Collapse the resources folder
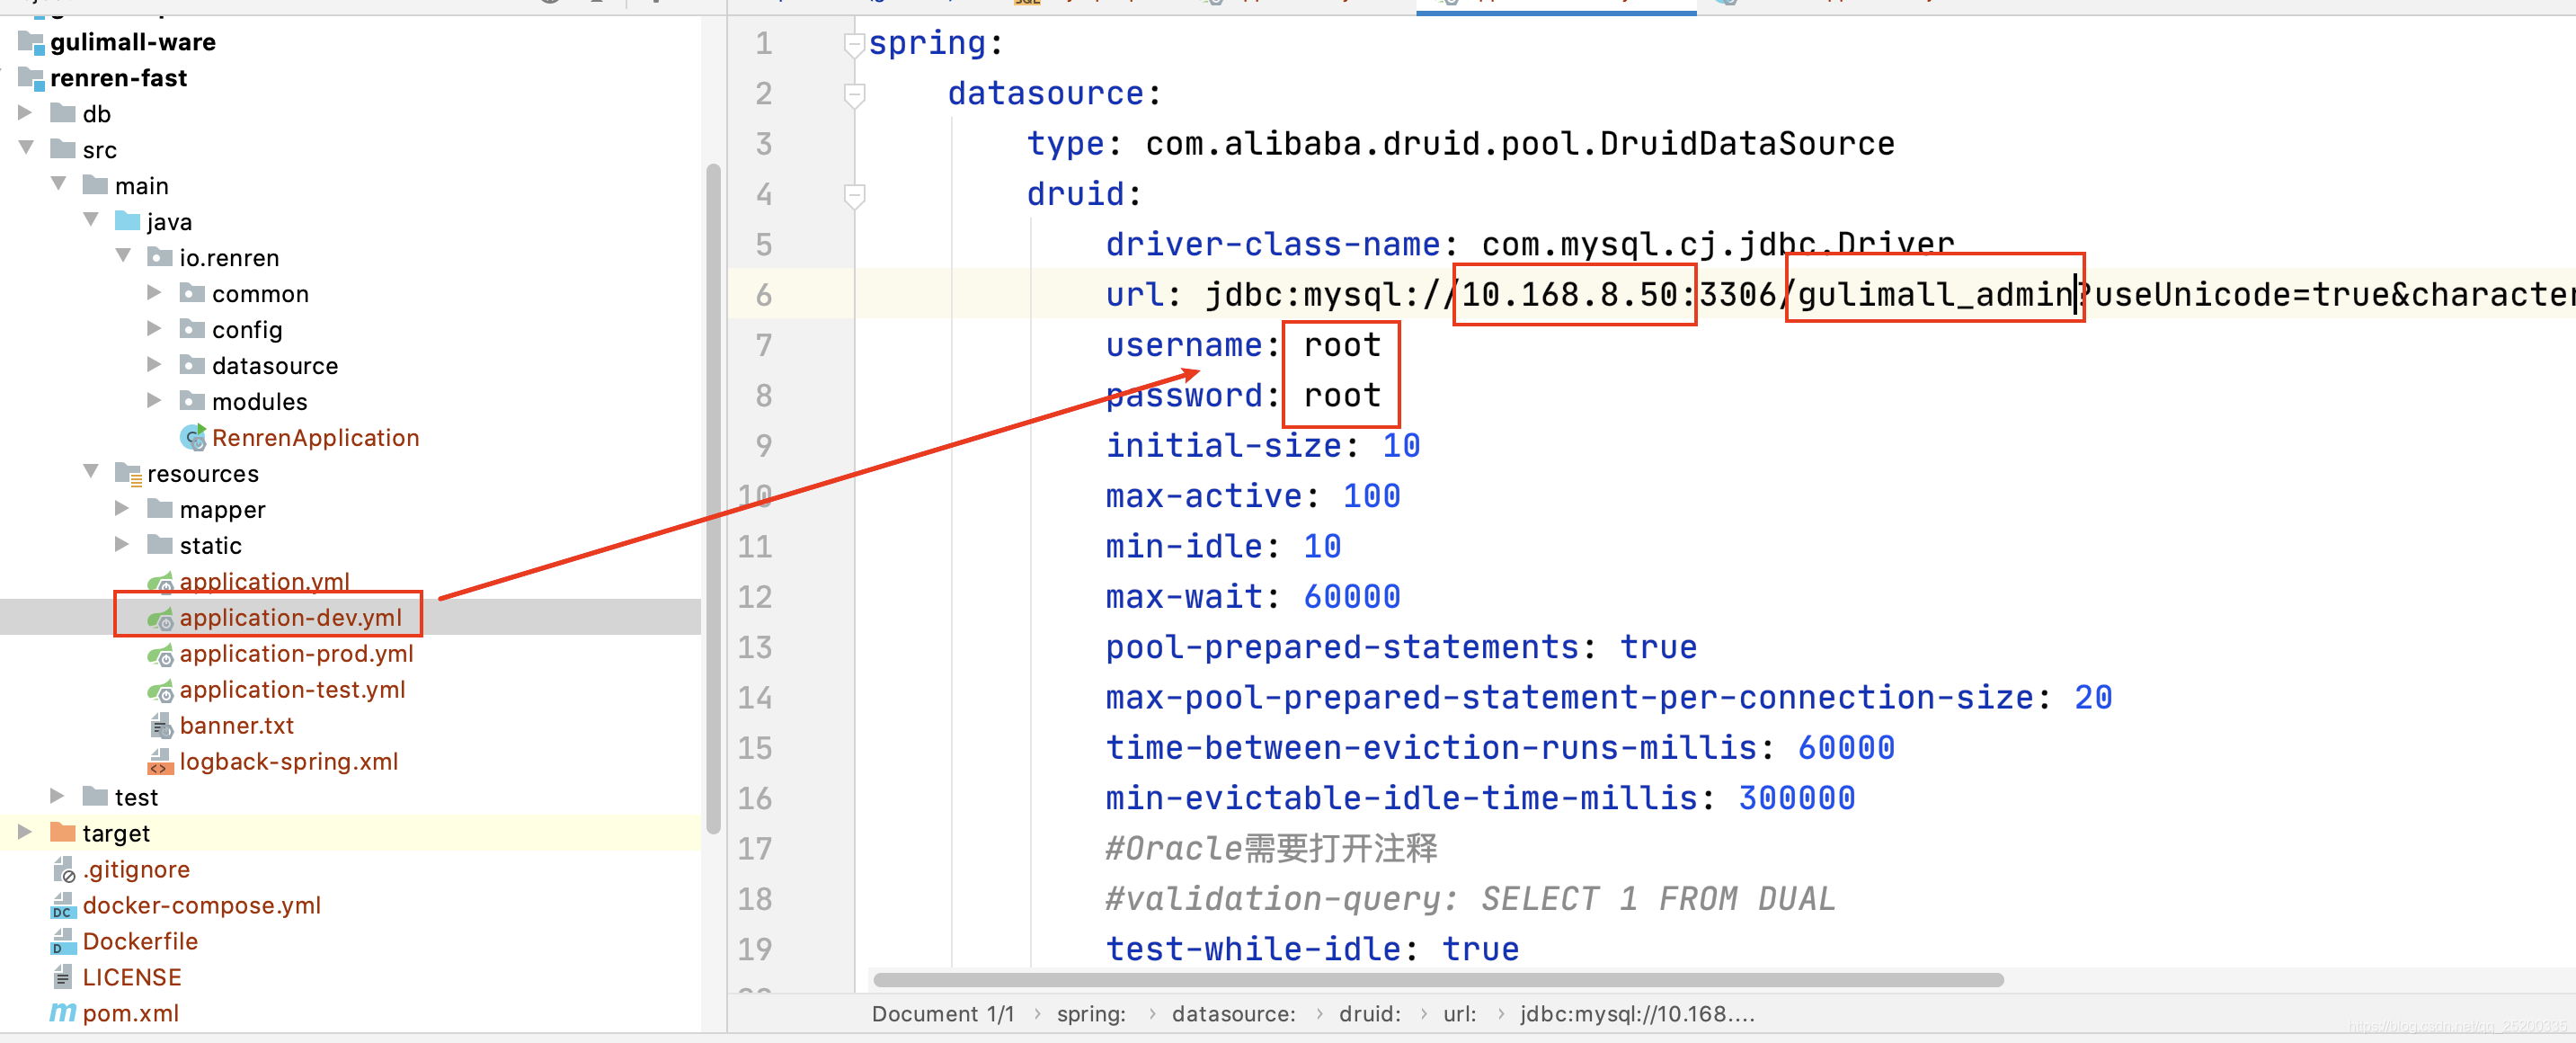 (x=91, y=471)
